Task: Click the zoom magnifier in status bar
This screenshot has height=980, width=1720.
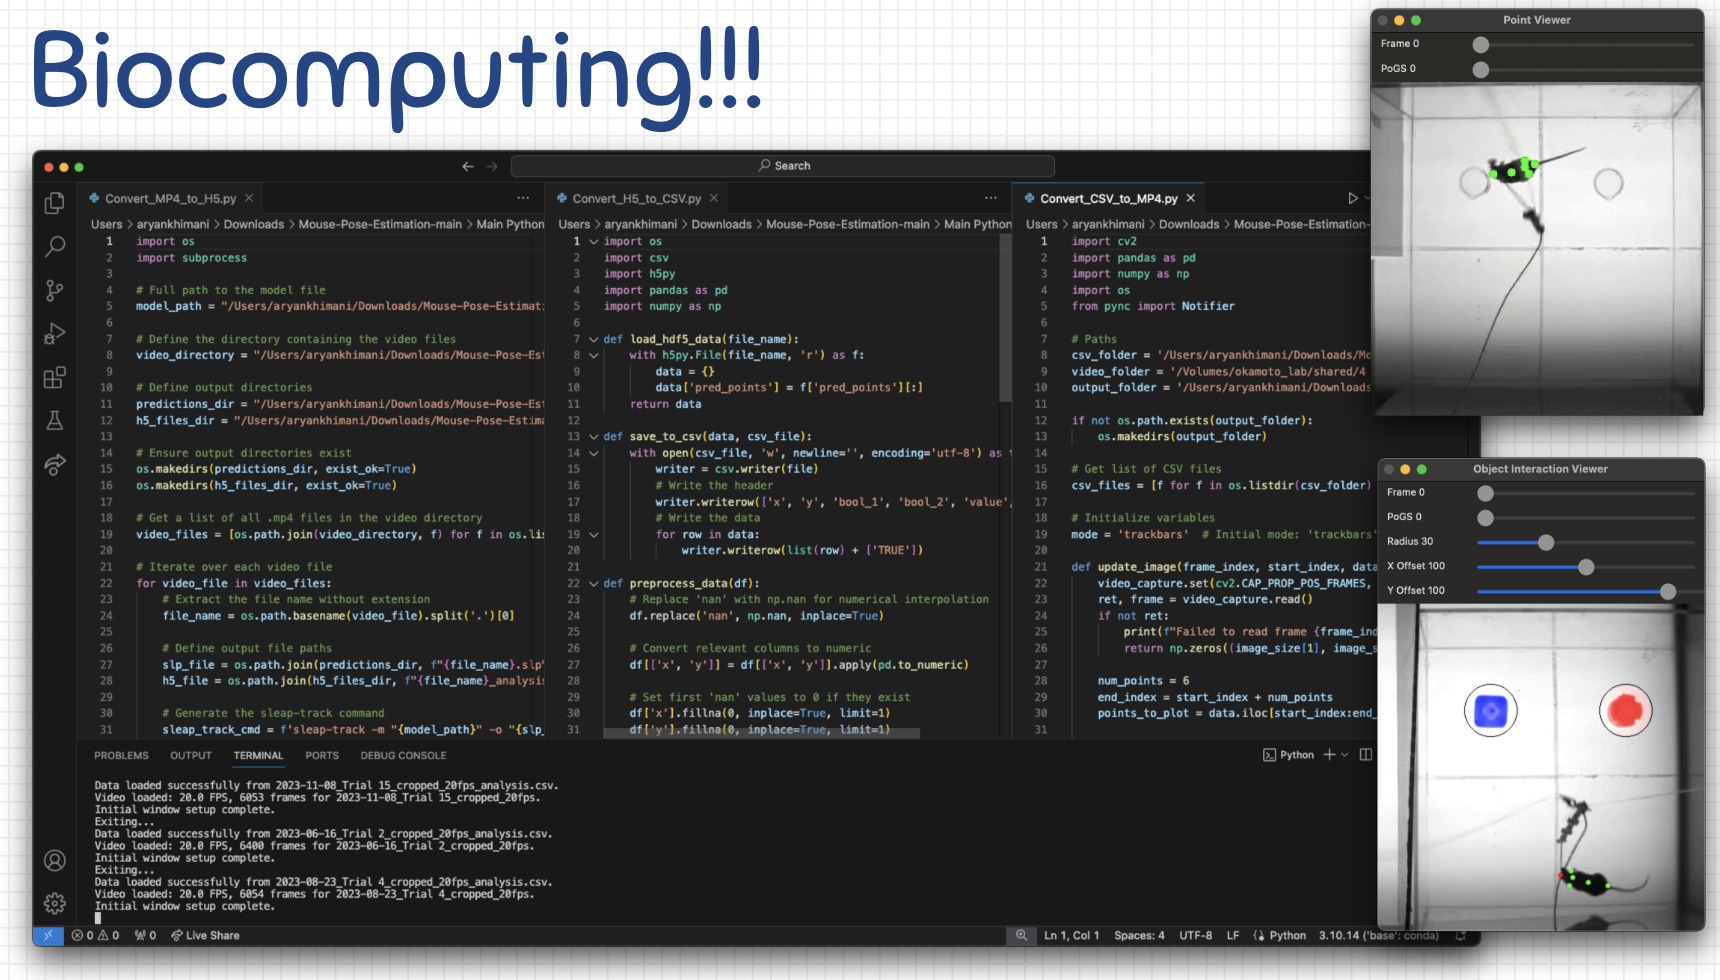Action: pos(1021,935)
